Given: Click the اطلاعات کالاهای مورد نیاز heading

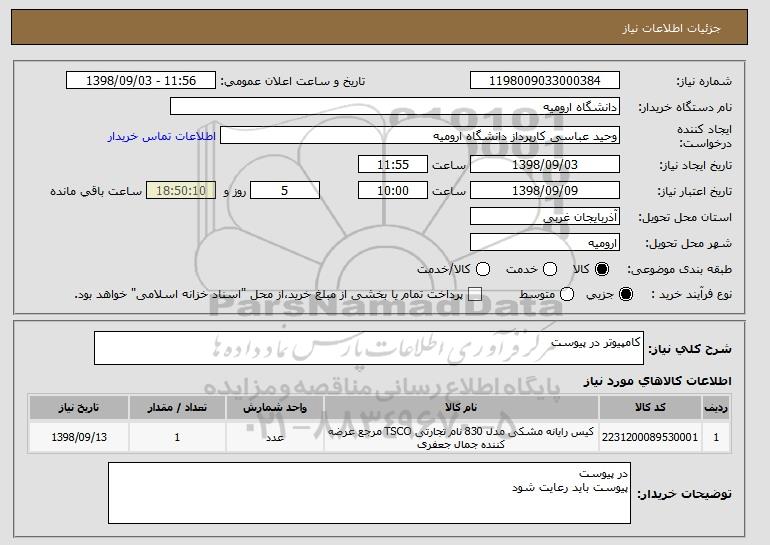Looking at the screenshot, I should (x=657, y=381).
